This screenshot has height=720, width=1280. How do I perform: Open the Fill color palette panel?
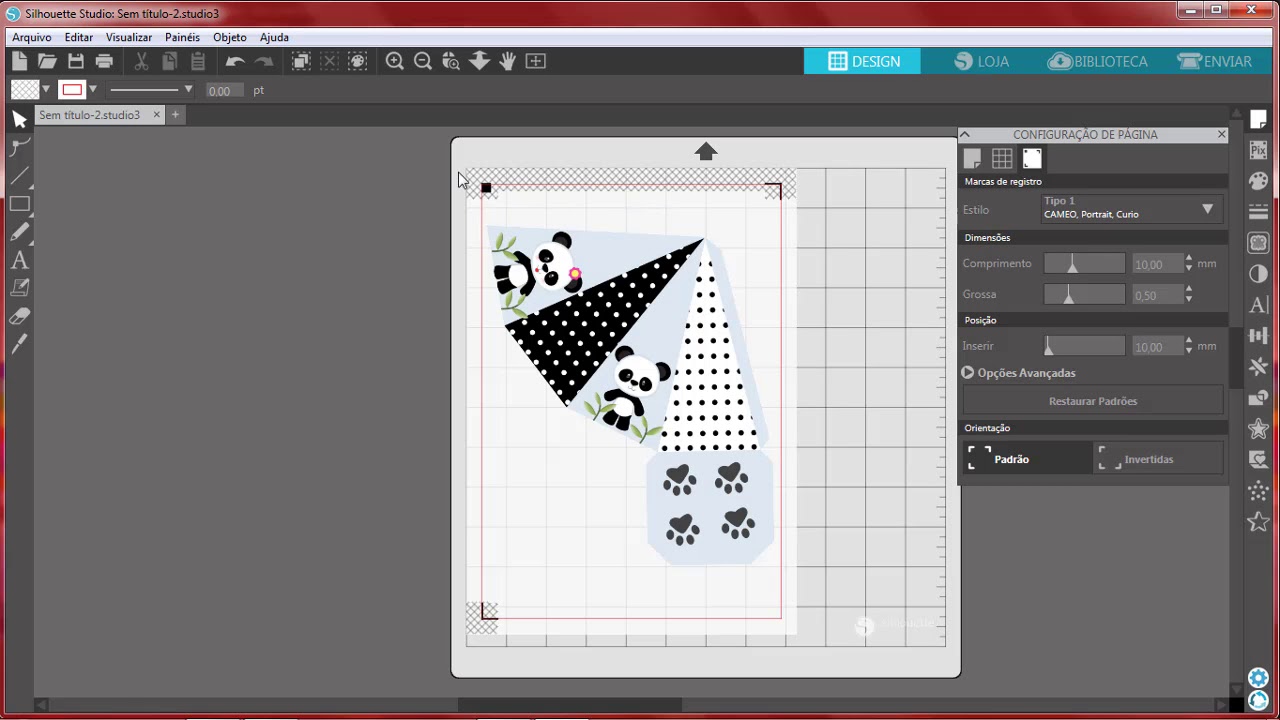pyautogui.click(x=1258, y=181)
